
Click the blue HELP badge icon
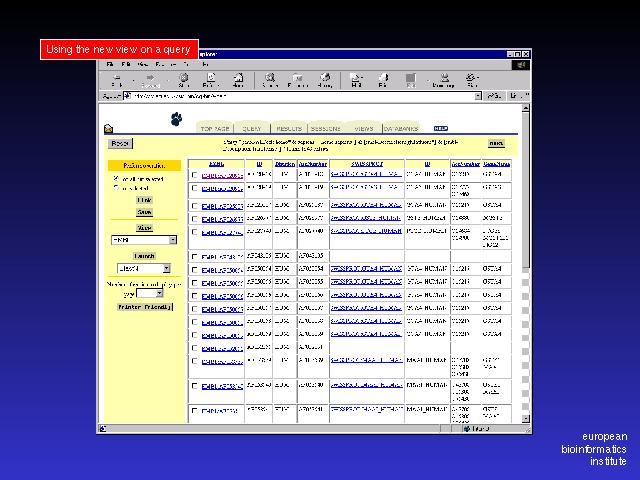tap(441, 128)
